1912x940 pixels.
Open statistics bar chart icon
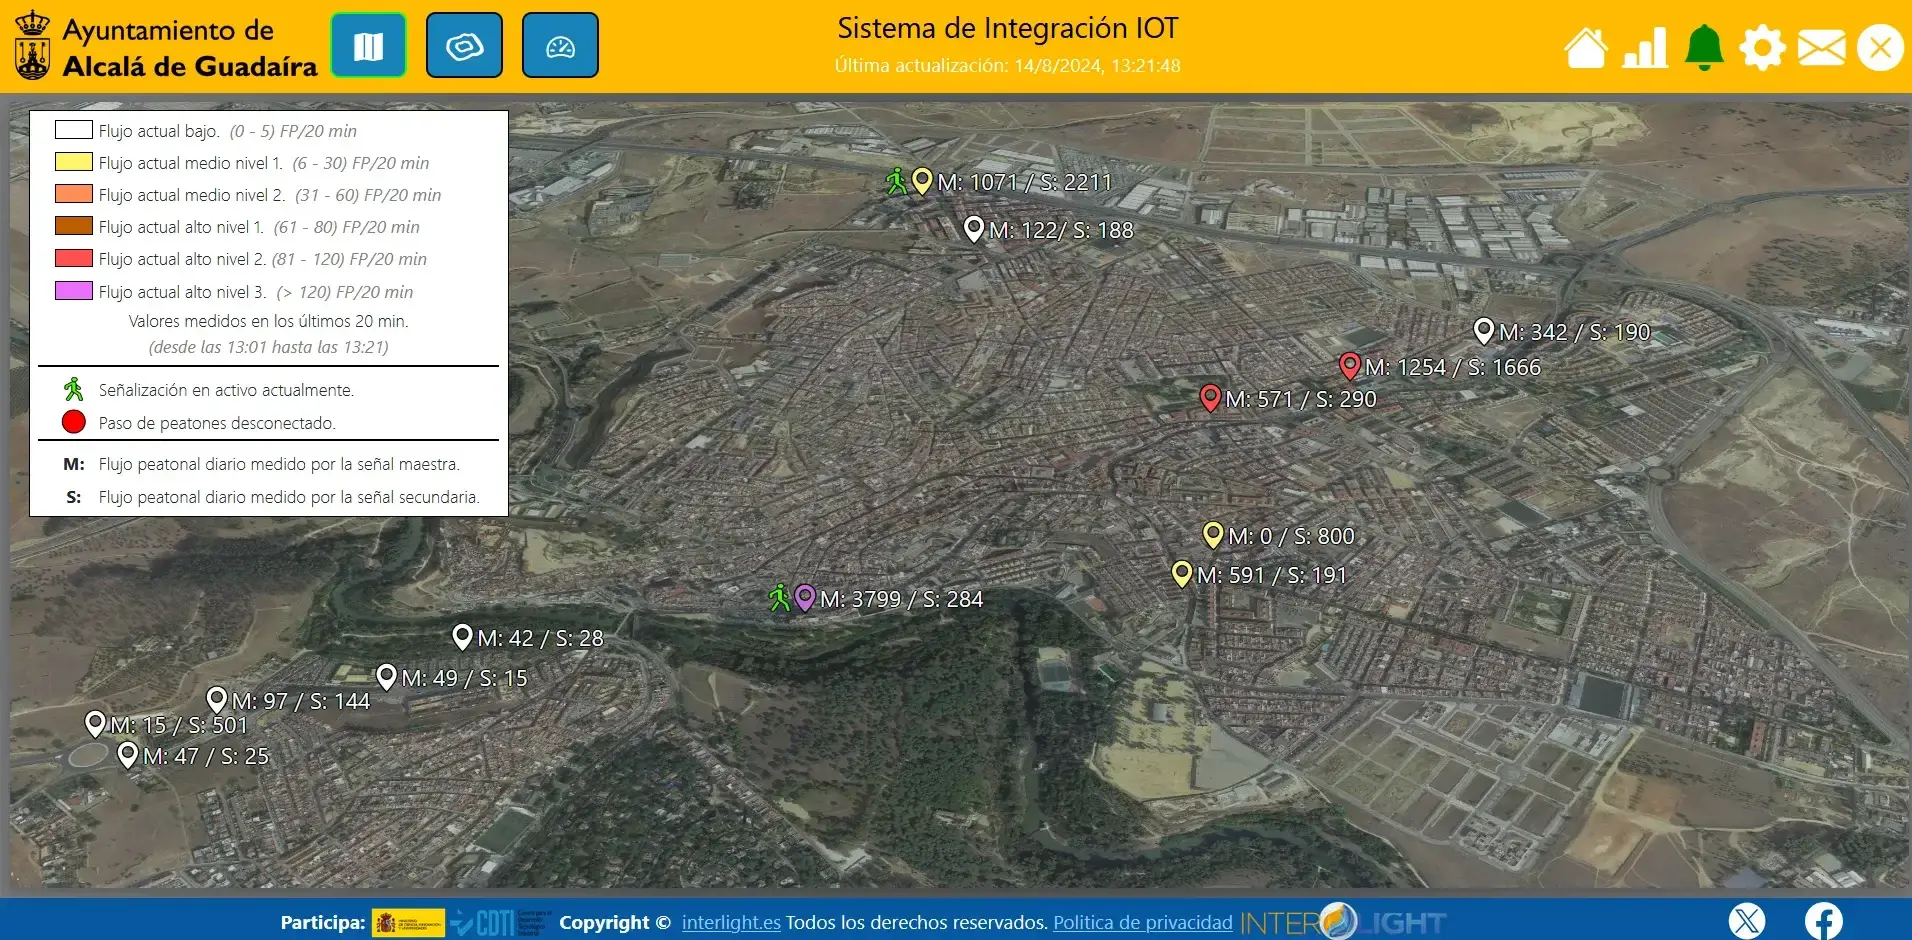point(1645,48)
